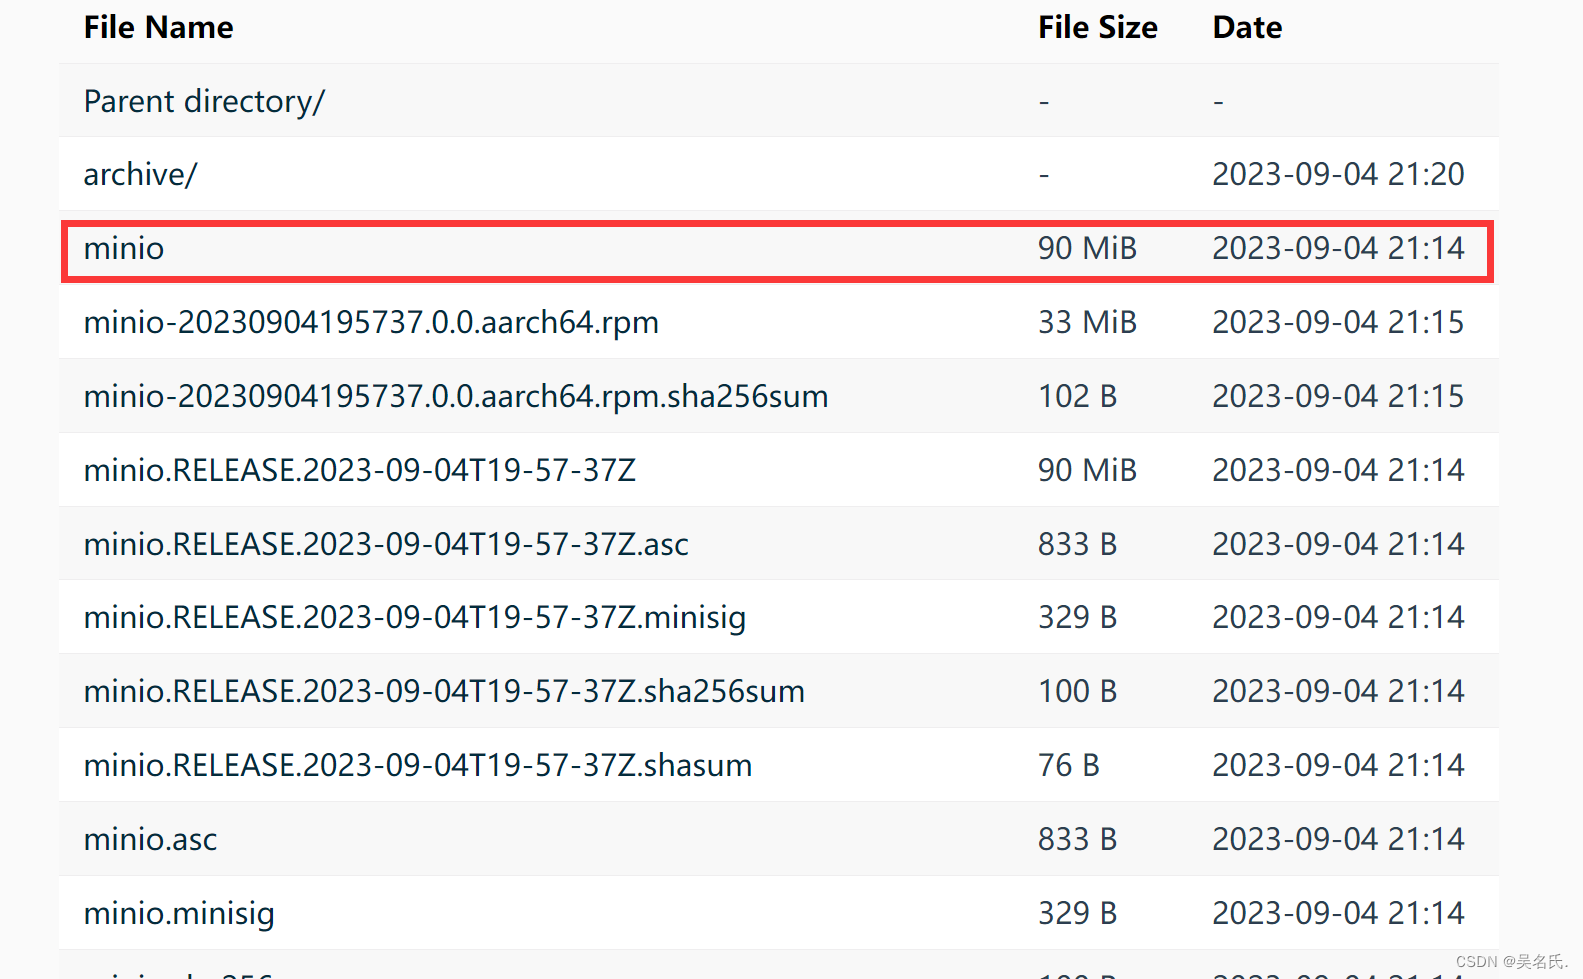Select the 833 B size in the 37Z.asc row
Viewport: 1583px width, 979px height.
click(x=1077, y=544)
